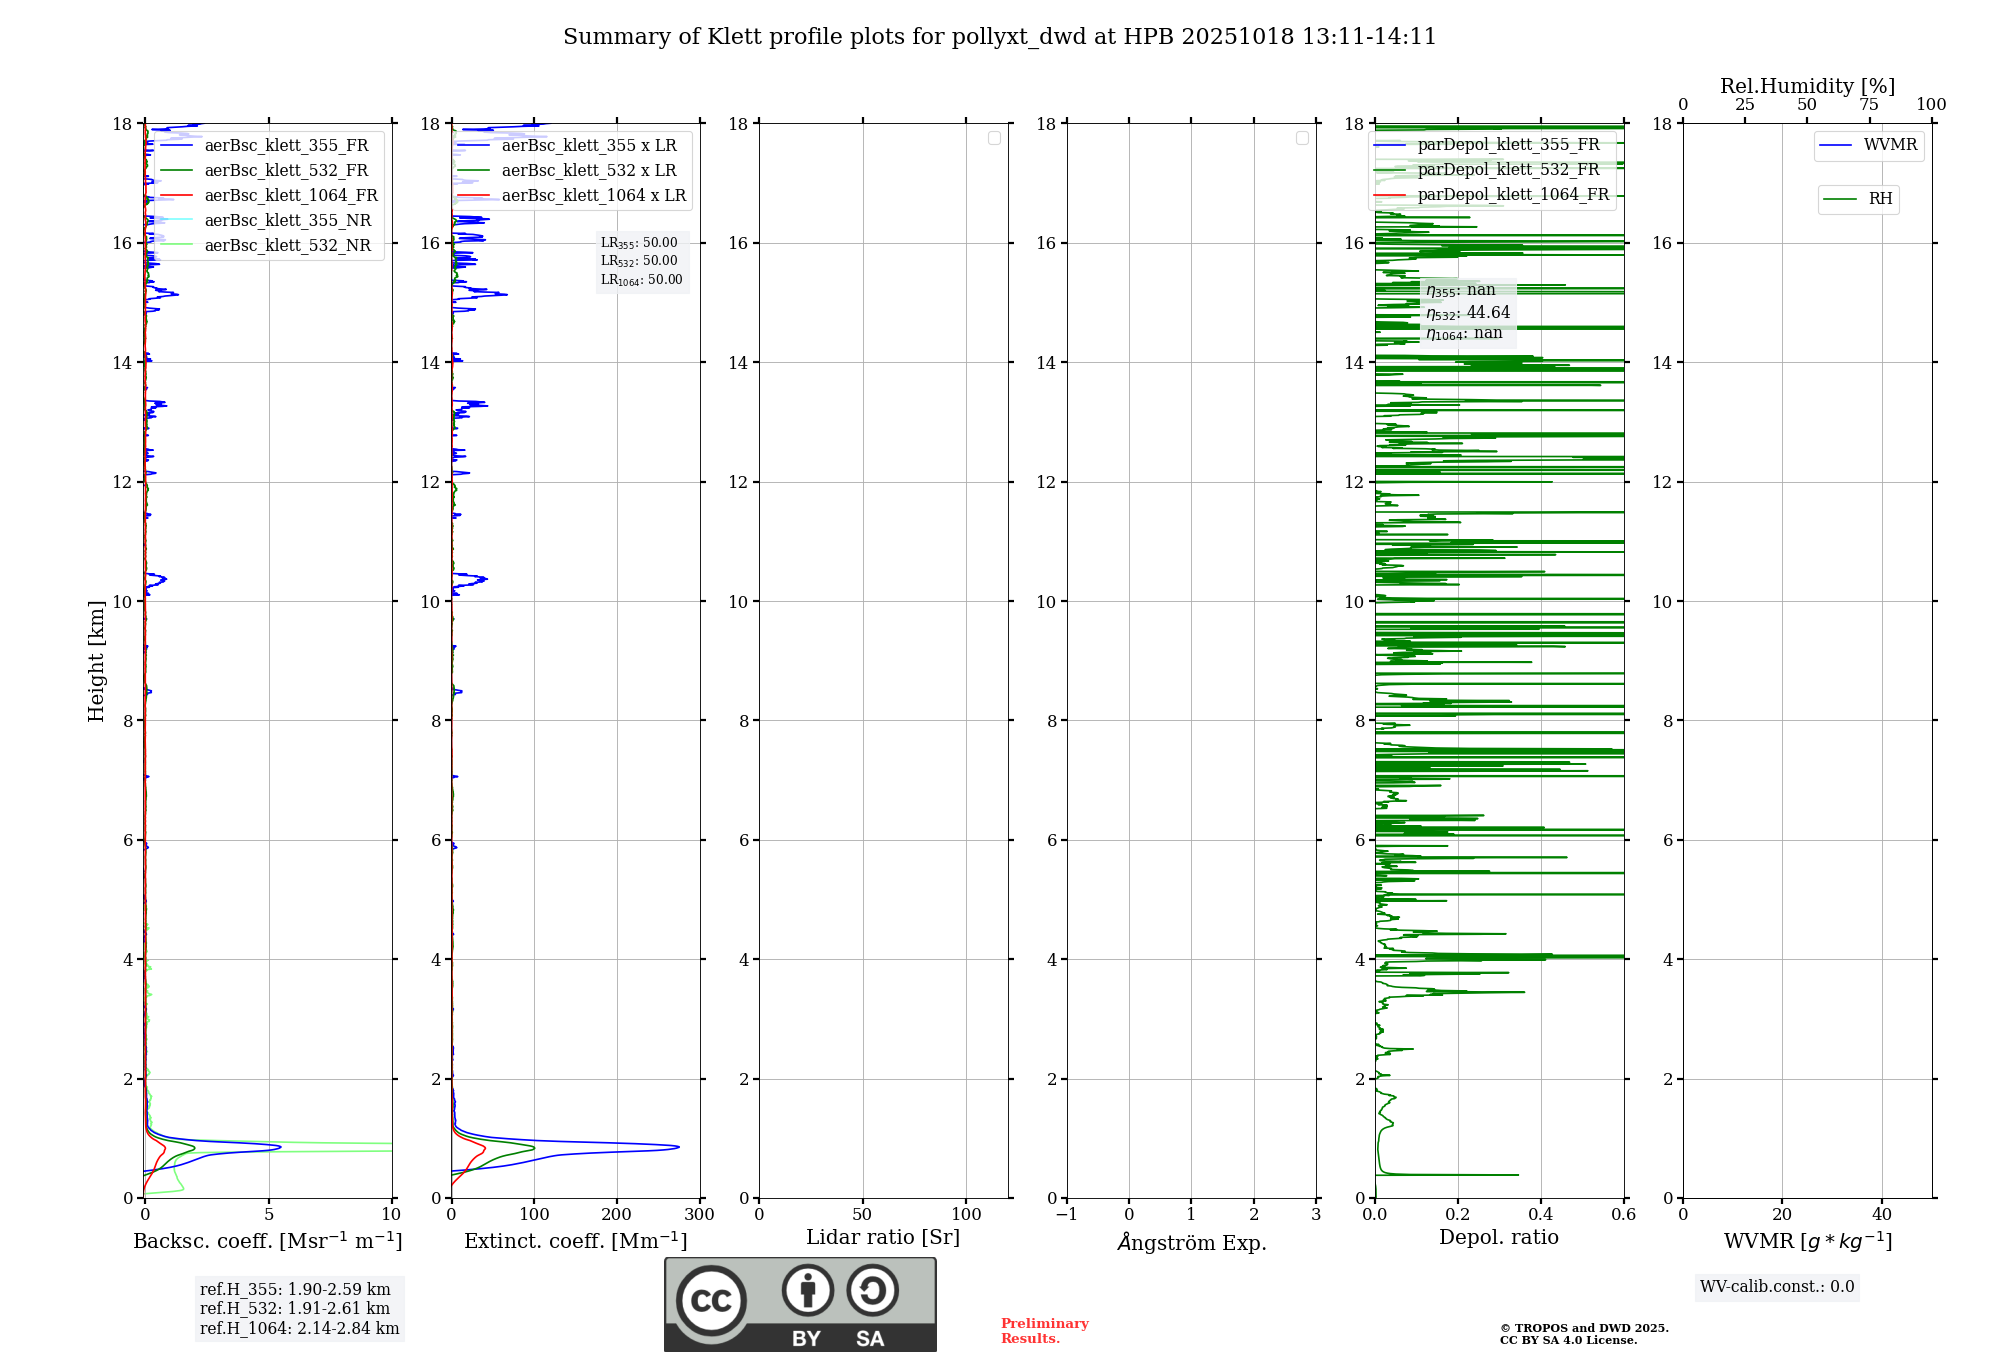Select the aerBsc_klett_355_NR legend entry
The height and width of the screenshot is (1360, 2000).
tap(287, 221)
